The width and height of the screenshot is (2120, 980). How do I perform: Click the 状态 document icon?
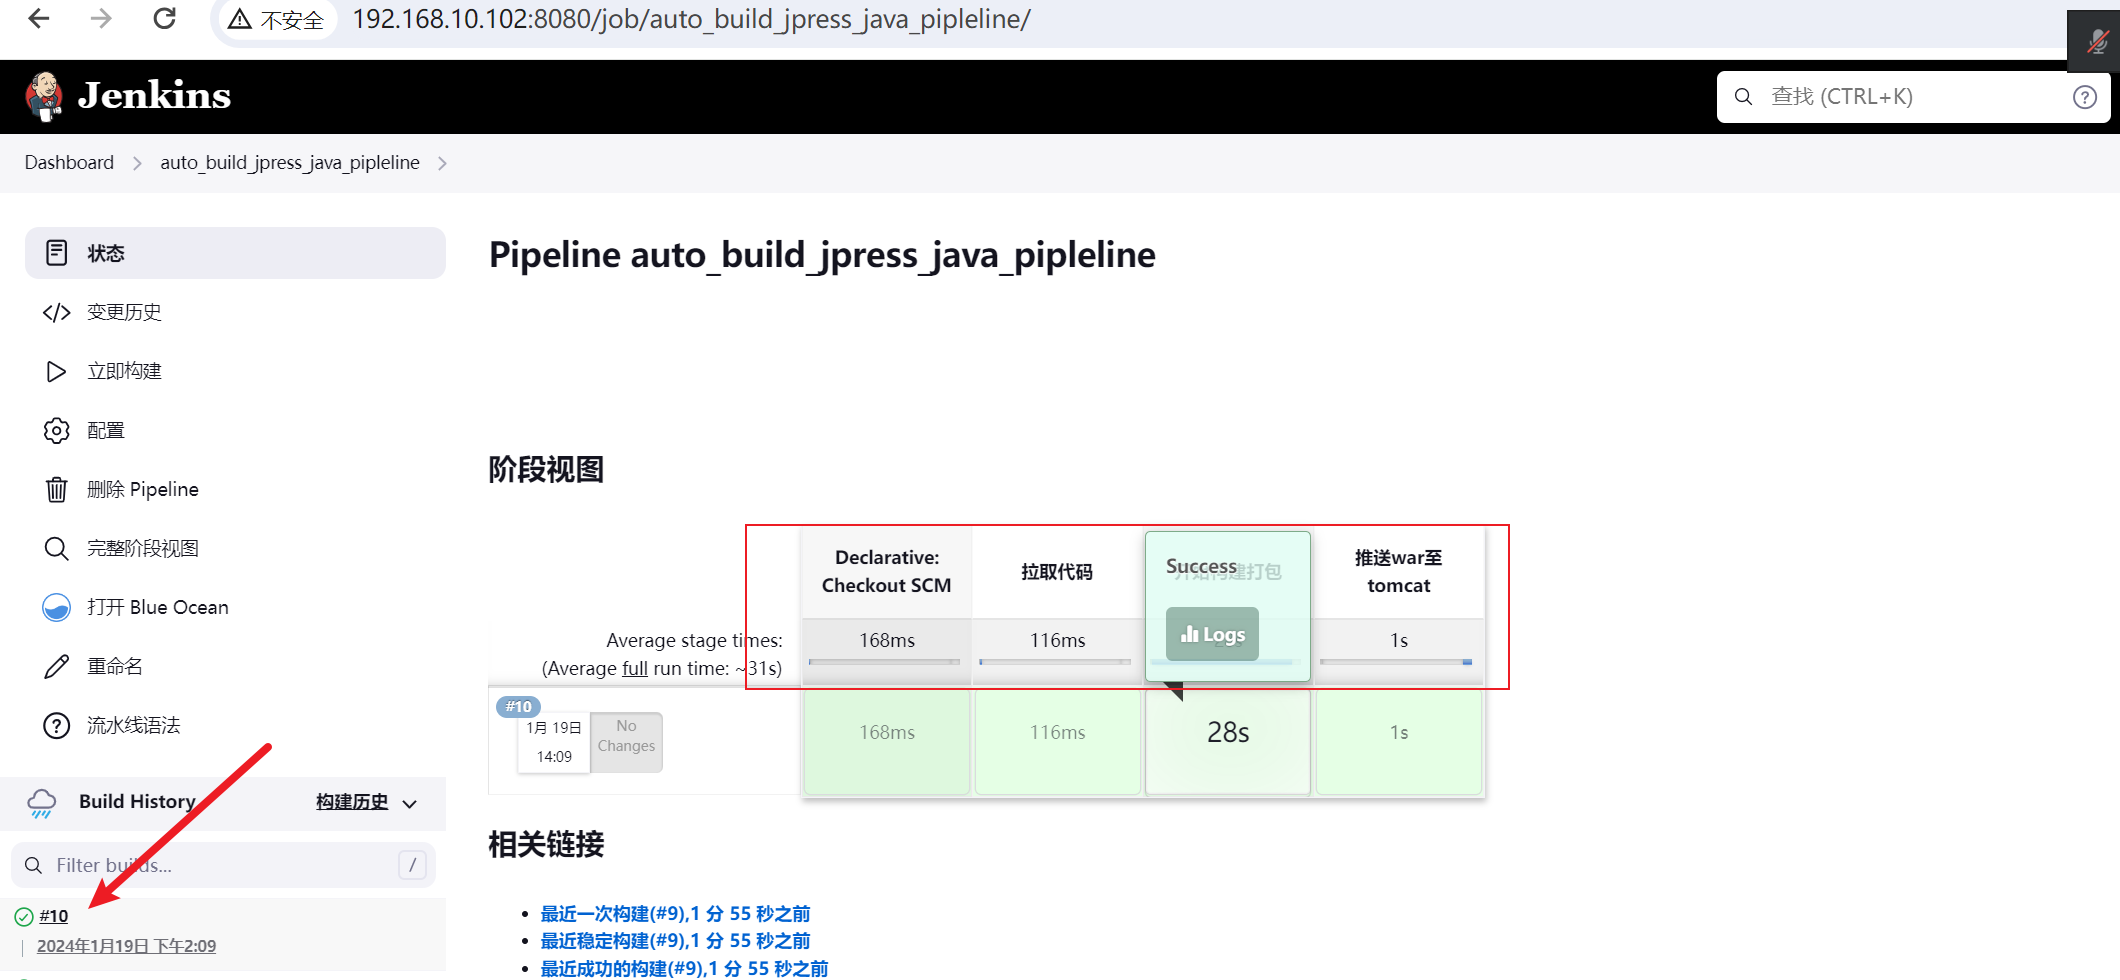pos(57,253)
